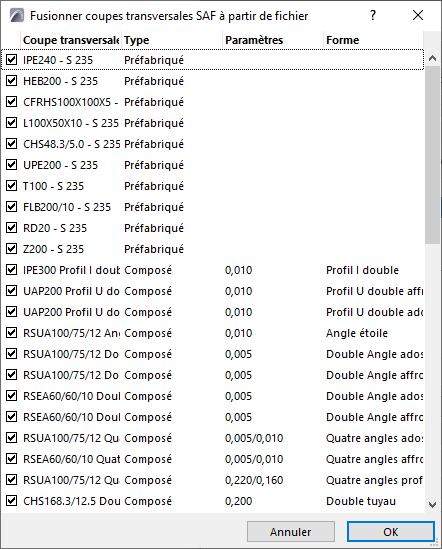Click the 0,010 parameter in IPE300 row

238,270
